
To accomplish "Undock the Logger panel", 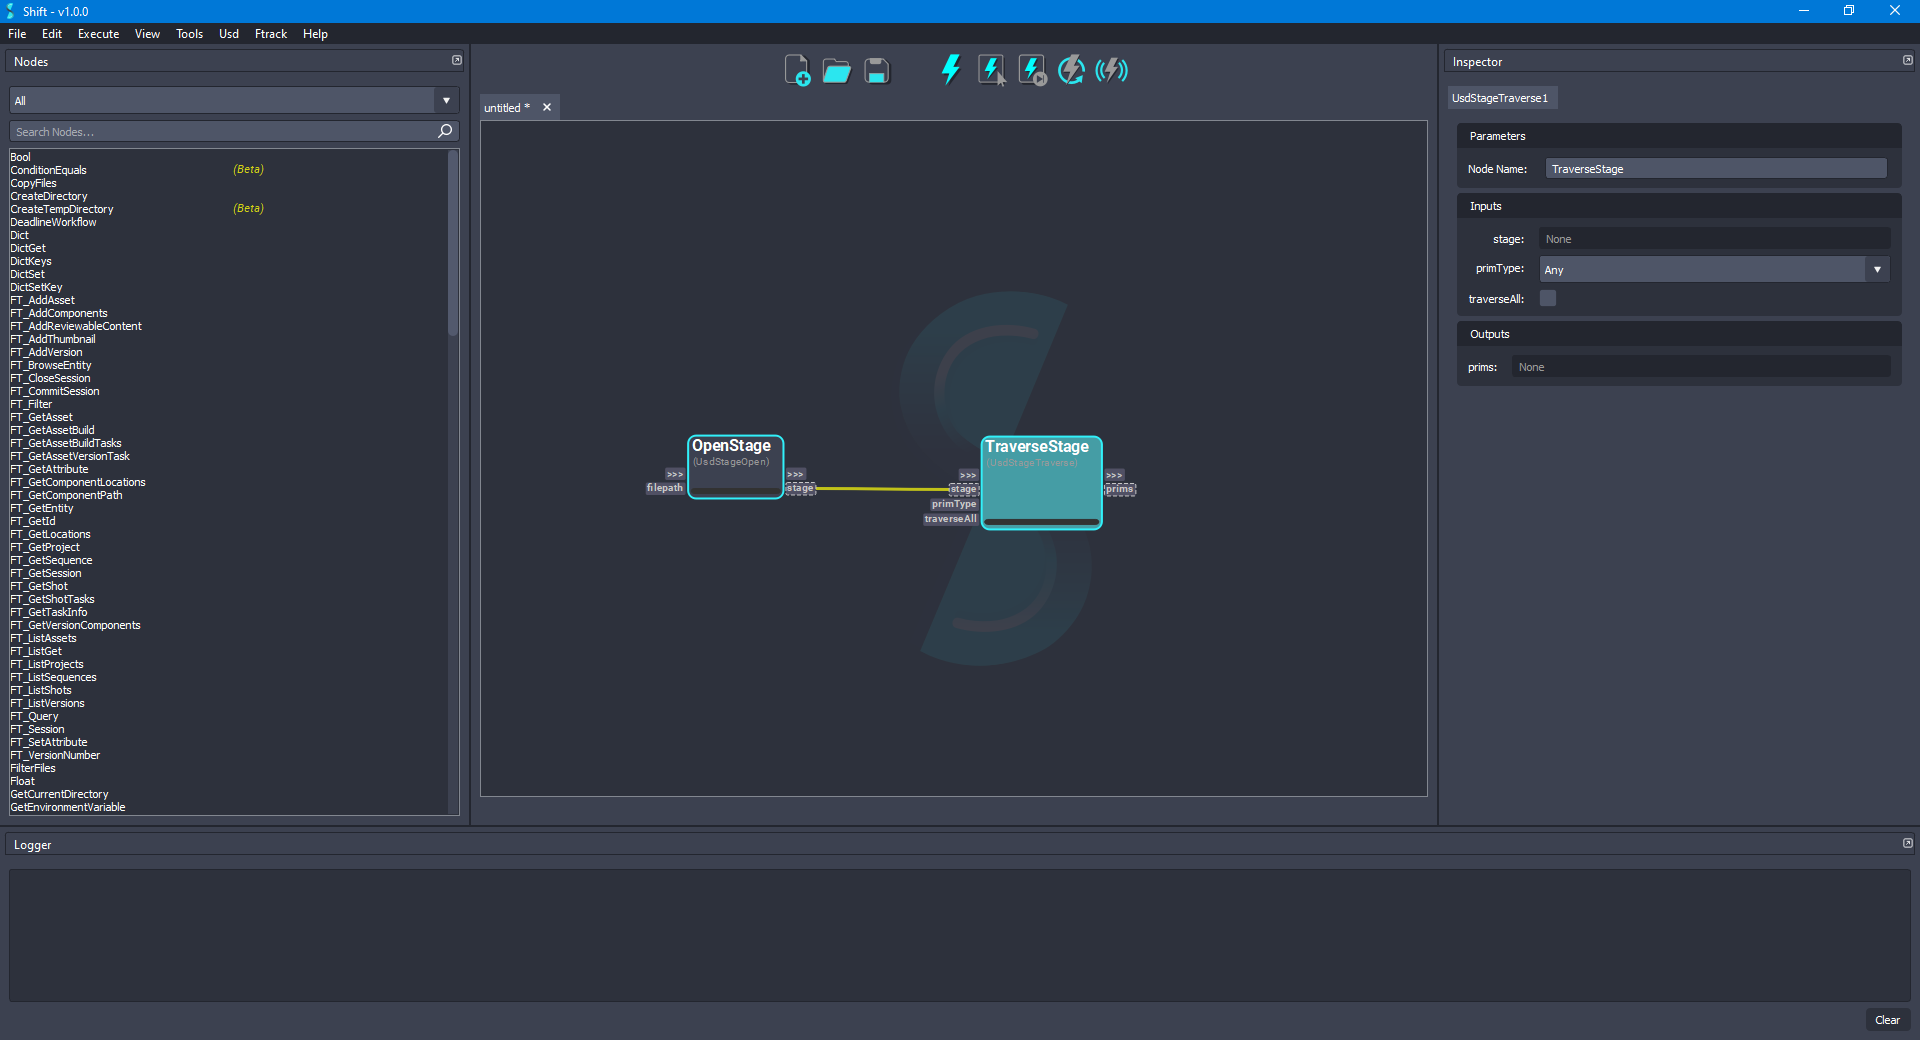I will click(x=1908, y=843).
